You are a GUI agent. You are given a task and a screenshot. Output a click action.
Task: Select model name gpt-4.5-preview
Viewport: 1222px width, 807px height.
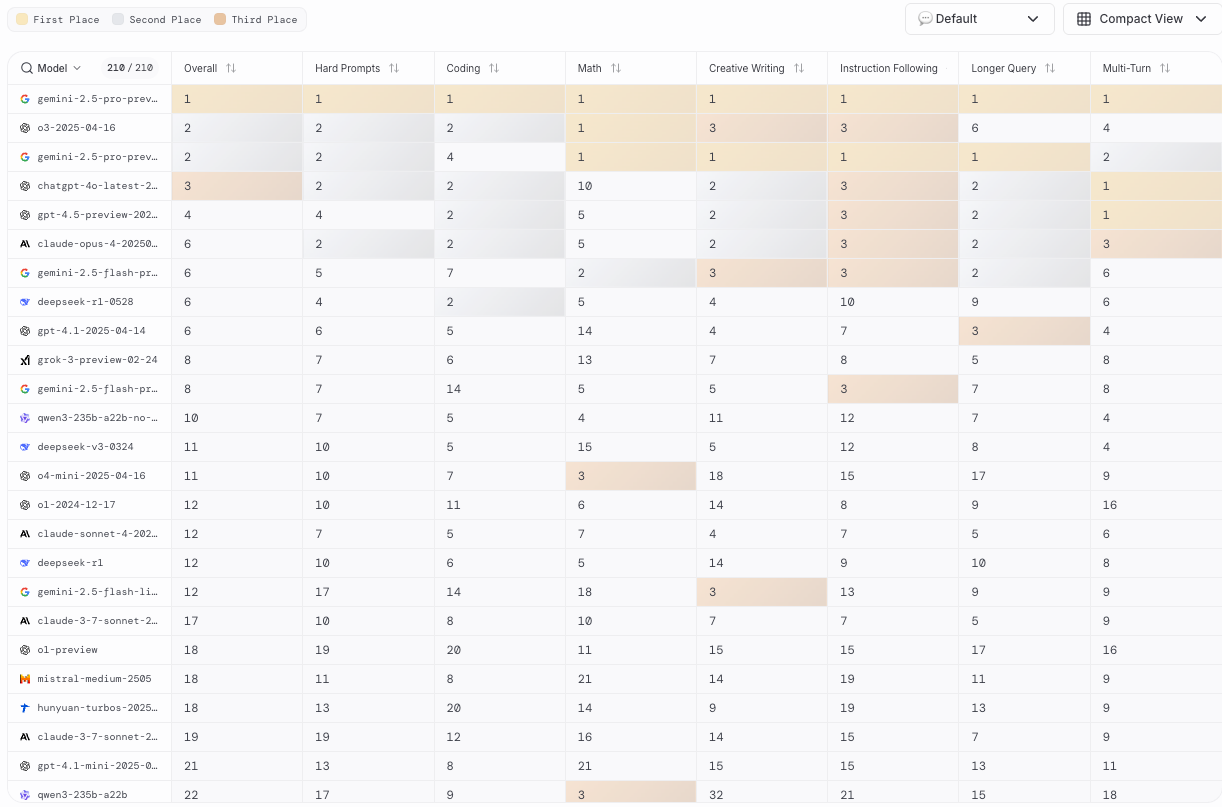click(x=97, y=215)
